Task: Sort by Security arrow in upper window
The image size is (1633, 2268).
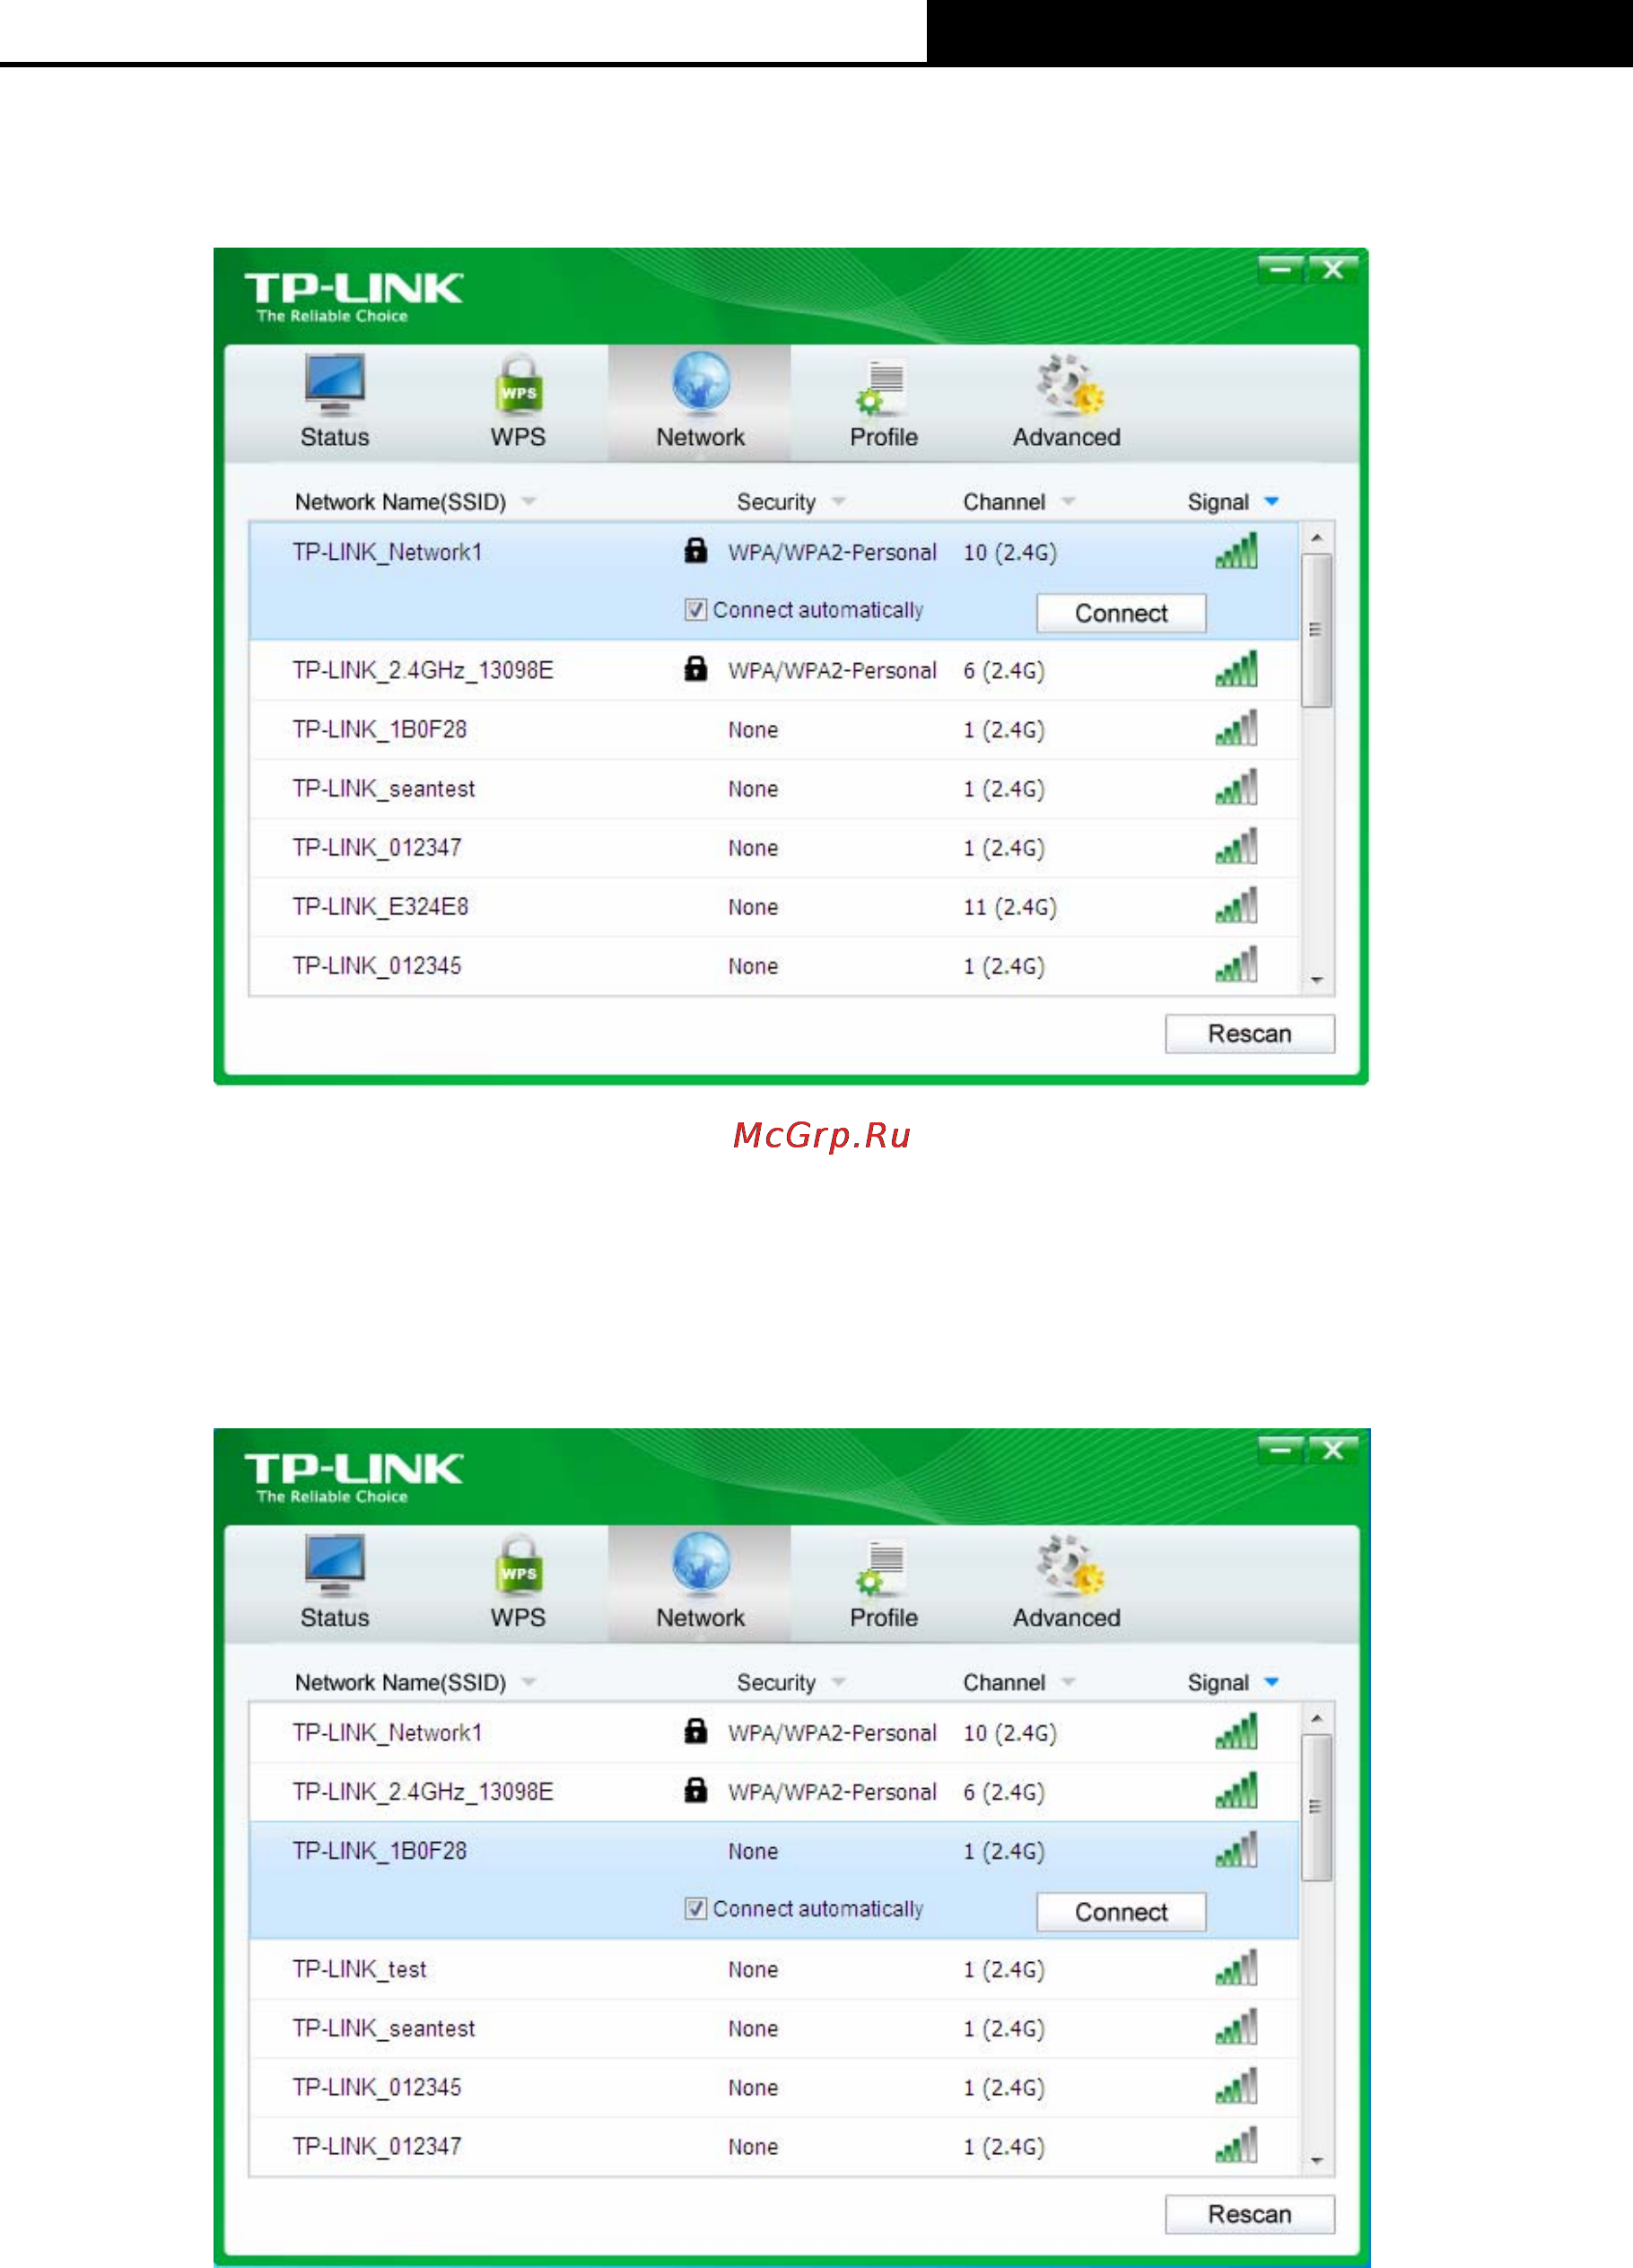Action: (838, 501)
